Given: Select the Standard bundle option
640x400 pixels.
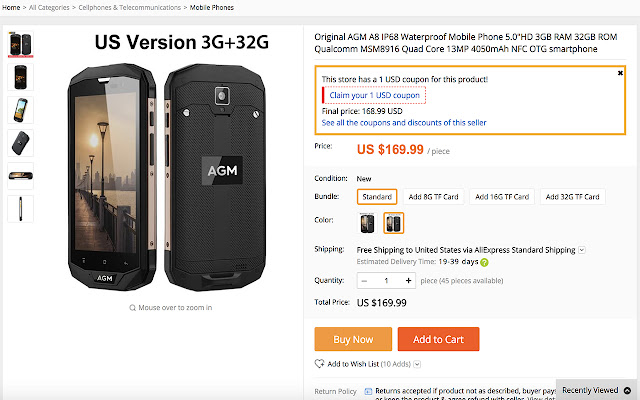Looking at the screenshot, I should pos(377,197).
